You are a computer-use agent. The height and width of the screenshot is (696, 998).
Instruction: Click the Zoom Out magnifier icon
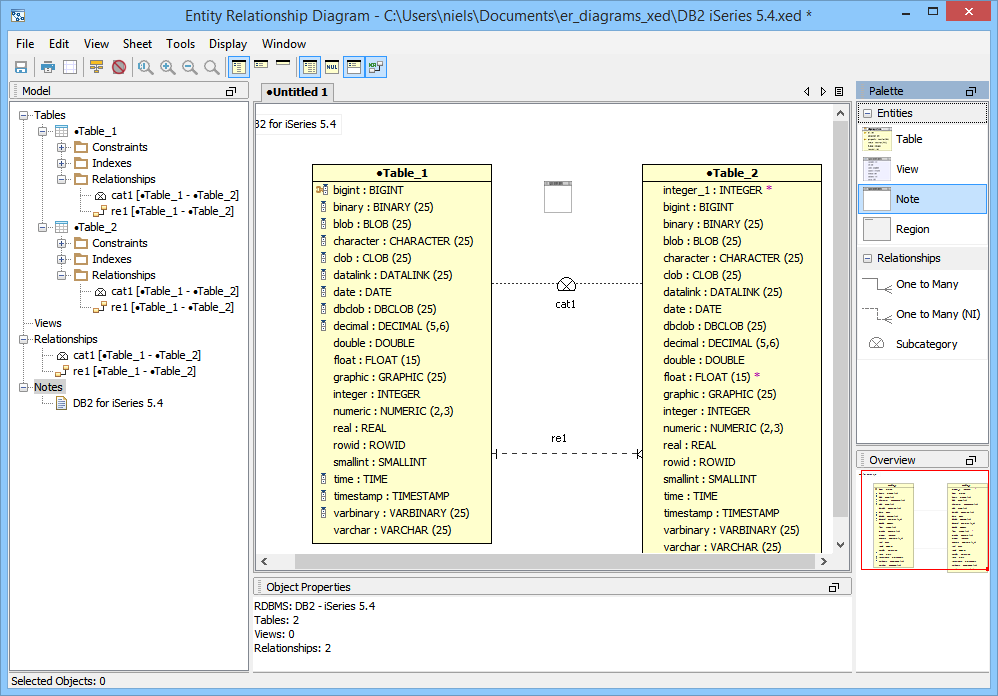[189, 67]
